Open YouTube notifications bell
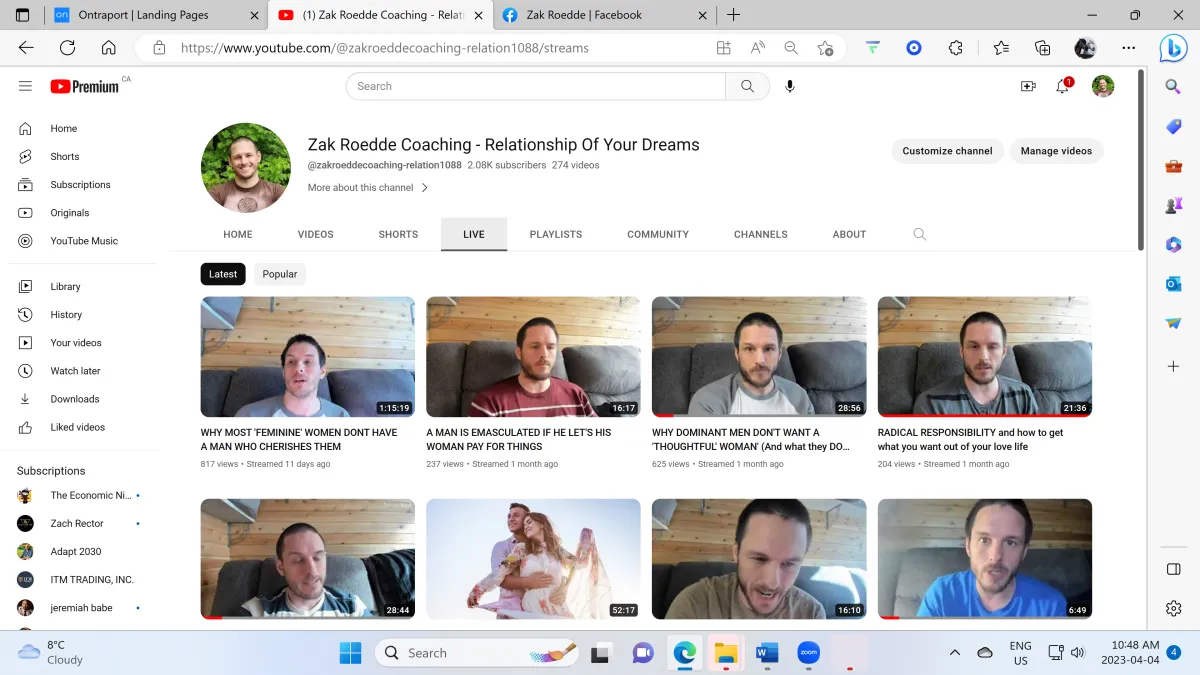This screenshot has height=675, width=1200. click(1063, 86)
